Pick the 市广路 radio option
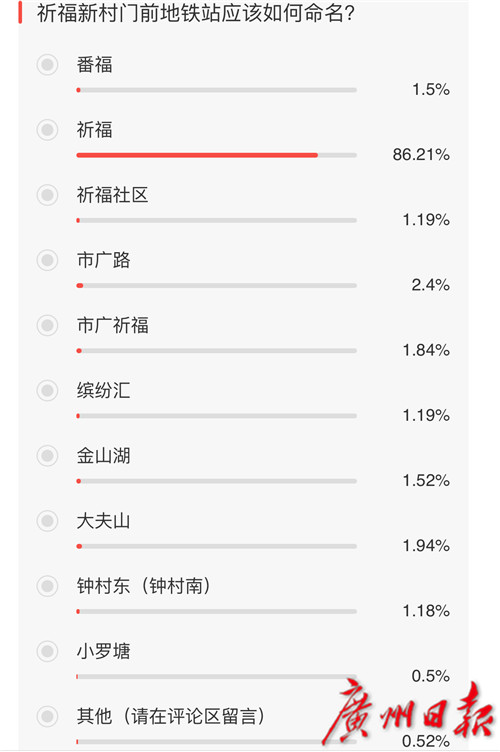The image size is (500, 752). [47, 260]
